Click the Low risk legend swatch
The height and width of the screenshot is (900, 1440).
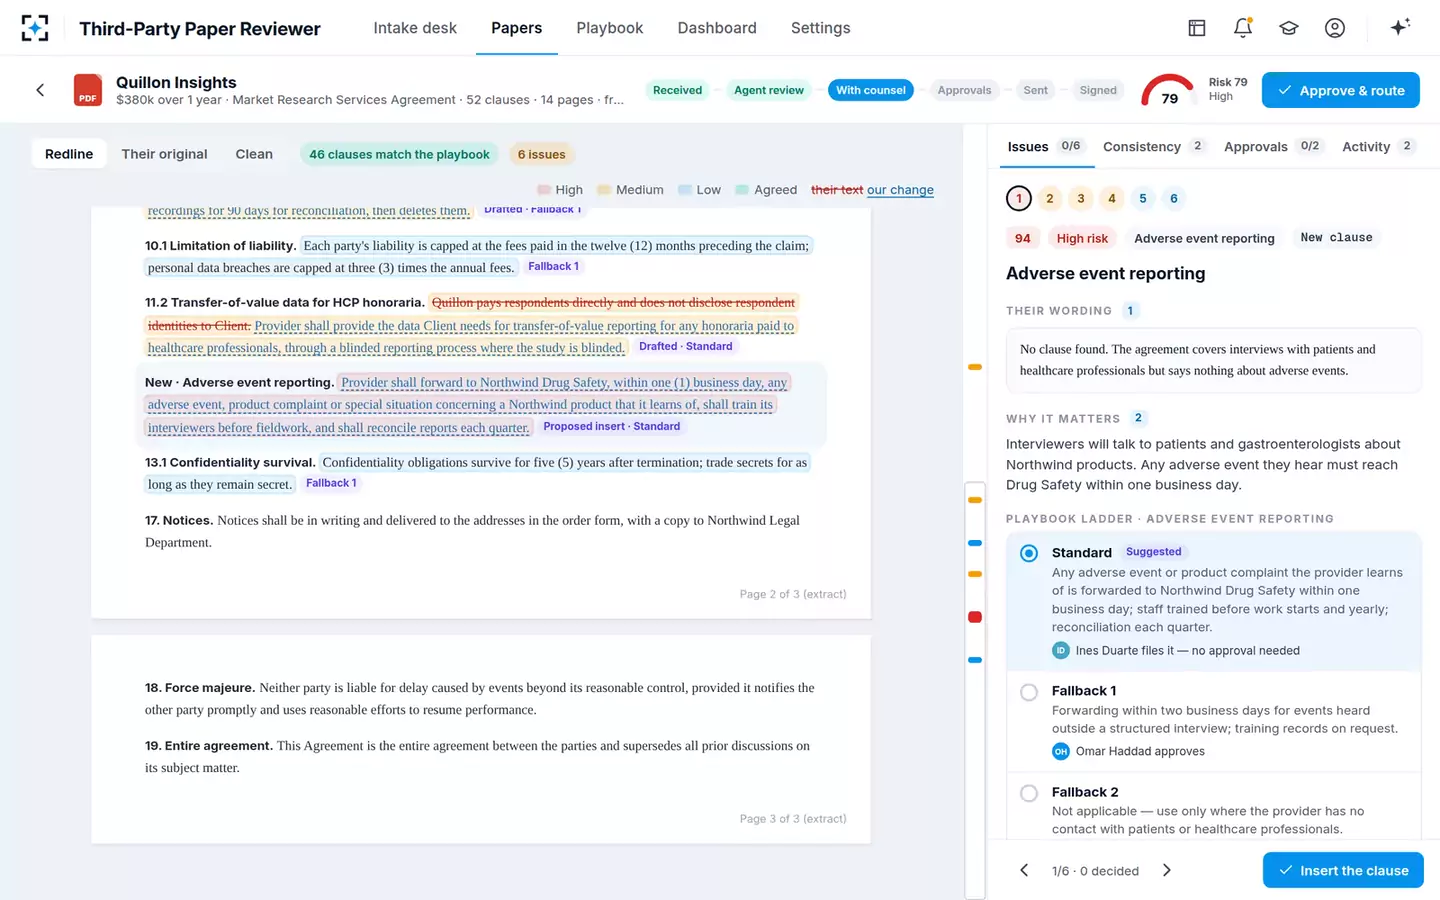coord(684,190)
